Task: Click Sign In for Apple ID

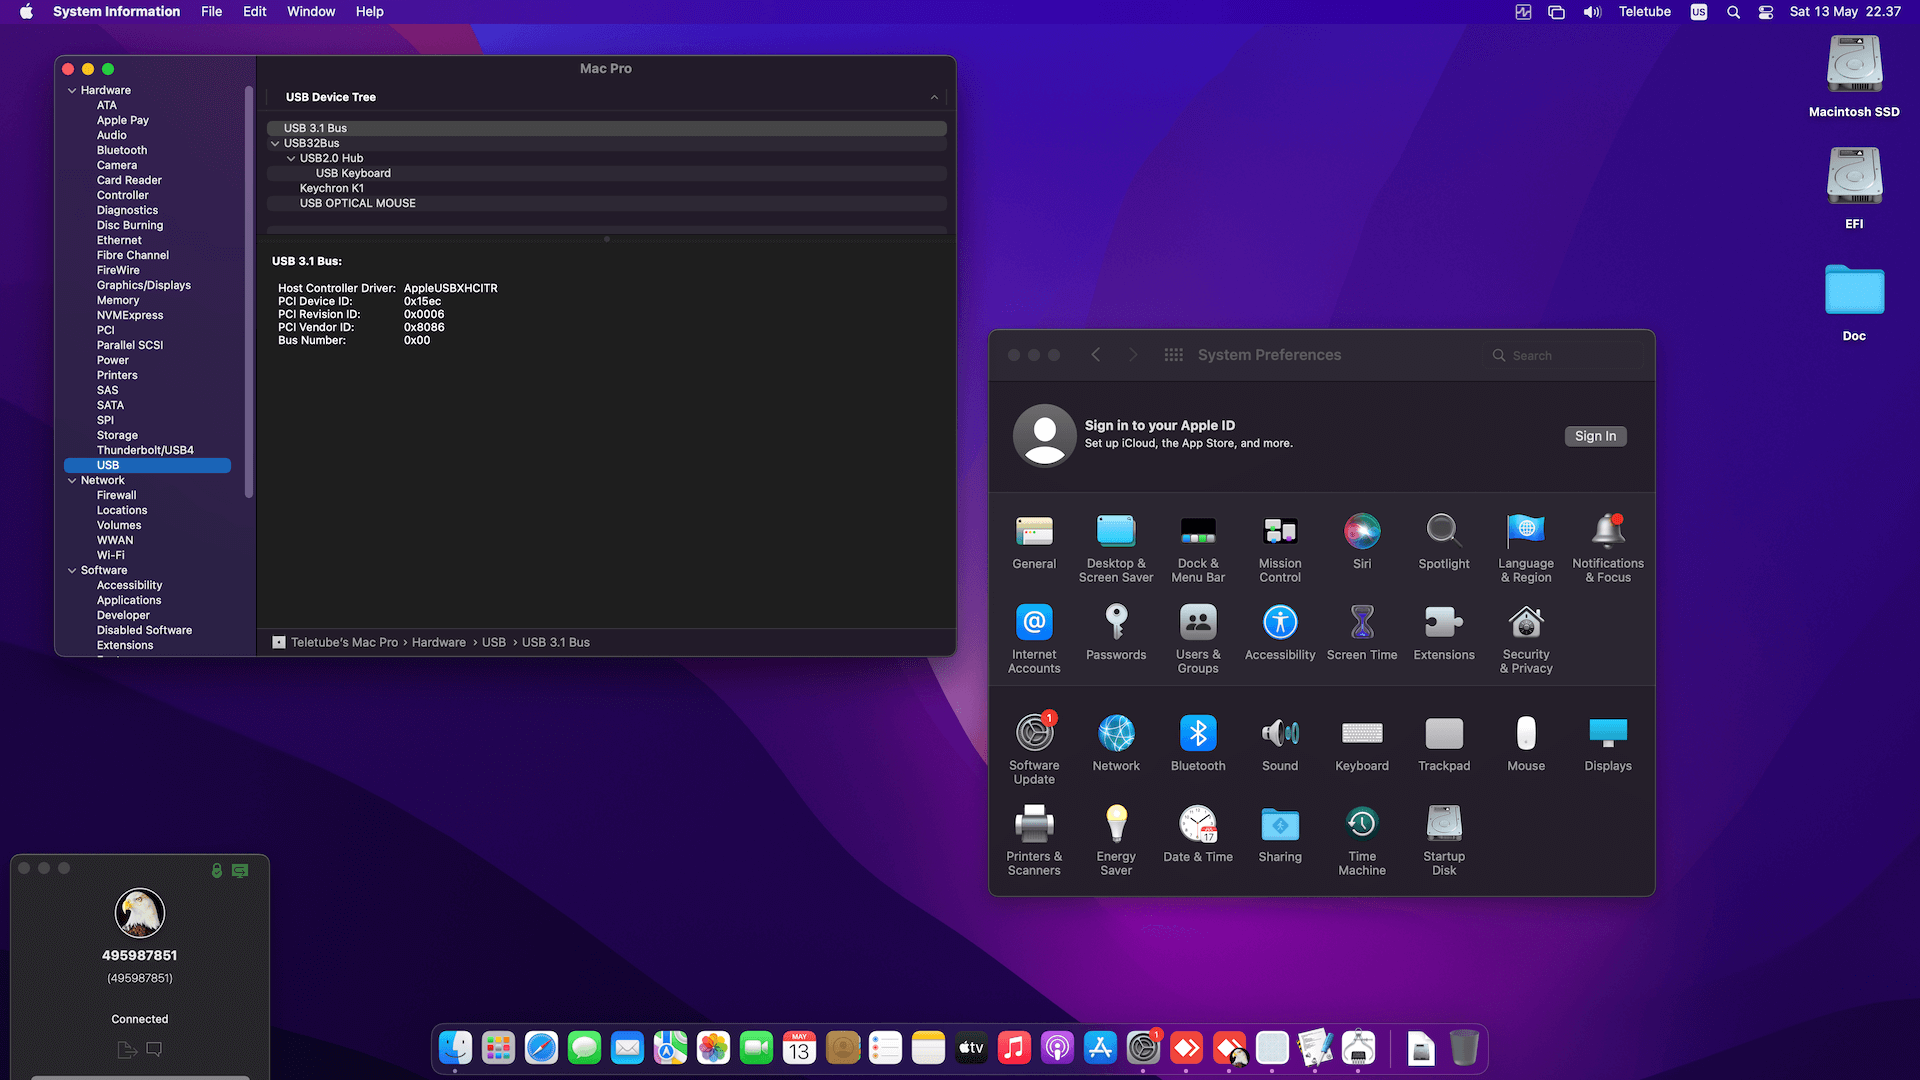Action: [x=1595, y=436]
